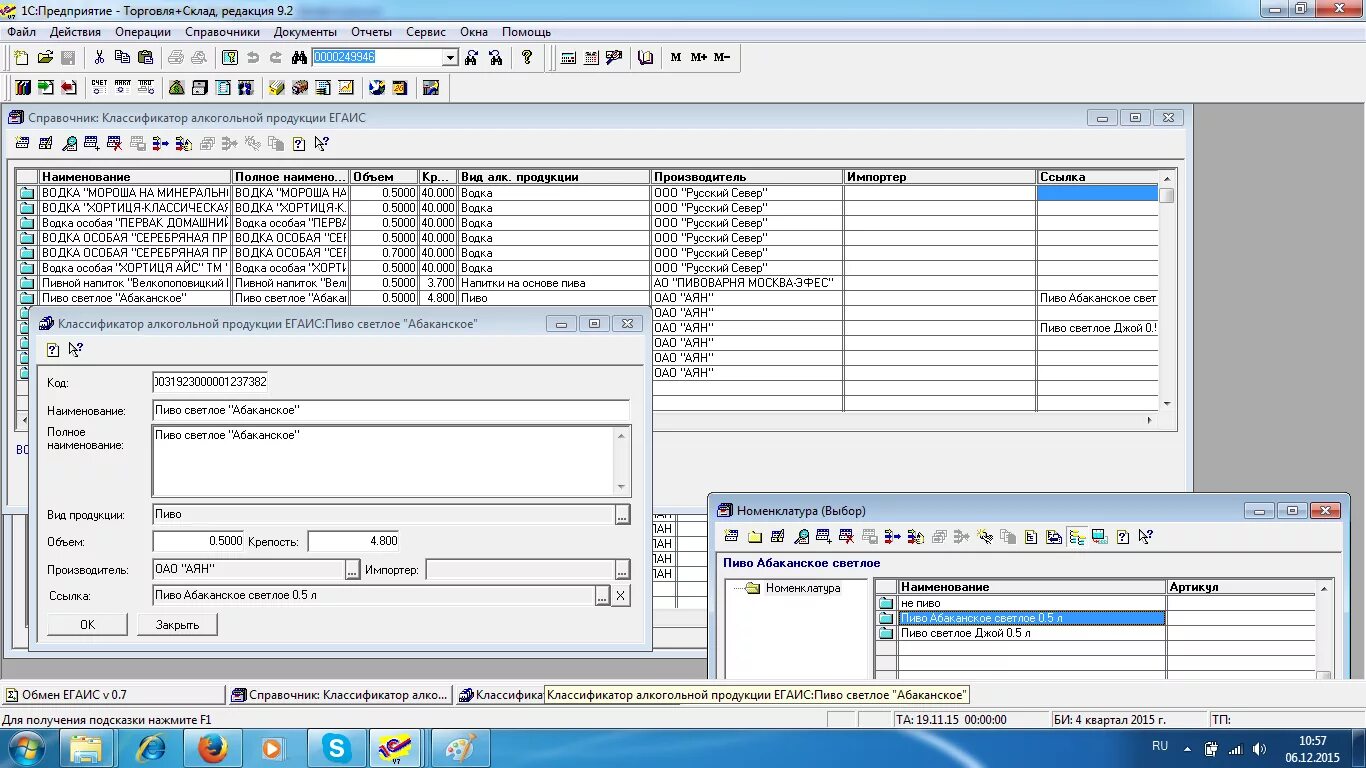Click the View item magnifier icon in the Справочник toolbar

click(x=69, y=144)
